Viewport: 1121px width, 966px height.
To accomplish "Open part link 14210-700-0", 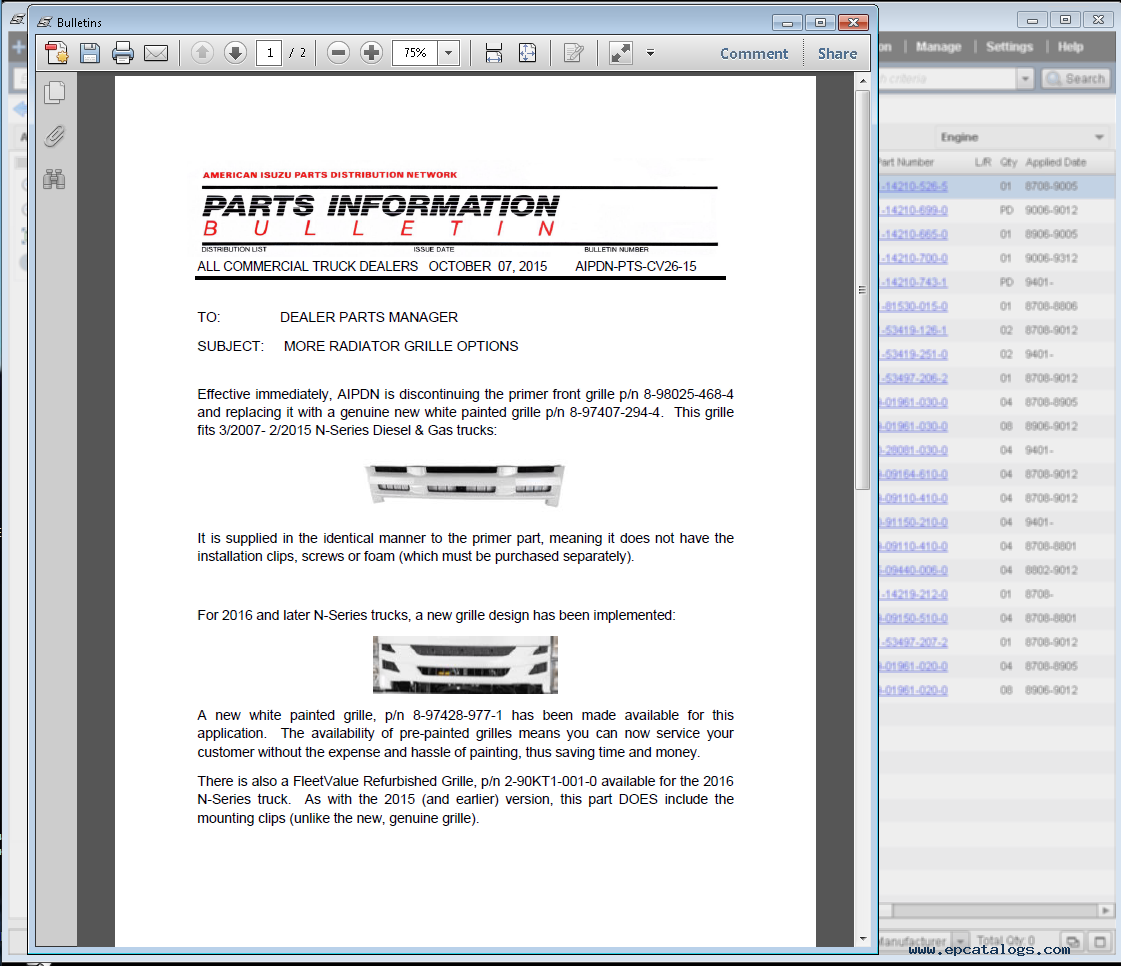I will point(914,258).
